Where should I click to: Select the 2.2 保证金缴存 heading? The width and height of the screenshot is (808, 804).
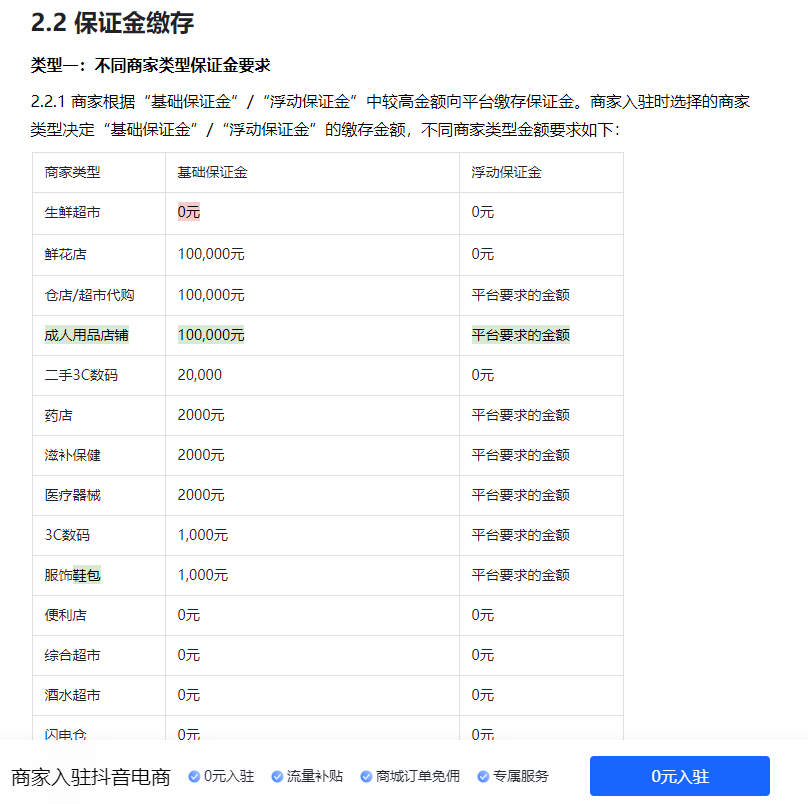(x=112, y=23)
